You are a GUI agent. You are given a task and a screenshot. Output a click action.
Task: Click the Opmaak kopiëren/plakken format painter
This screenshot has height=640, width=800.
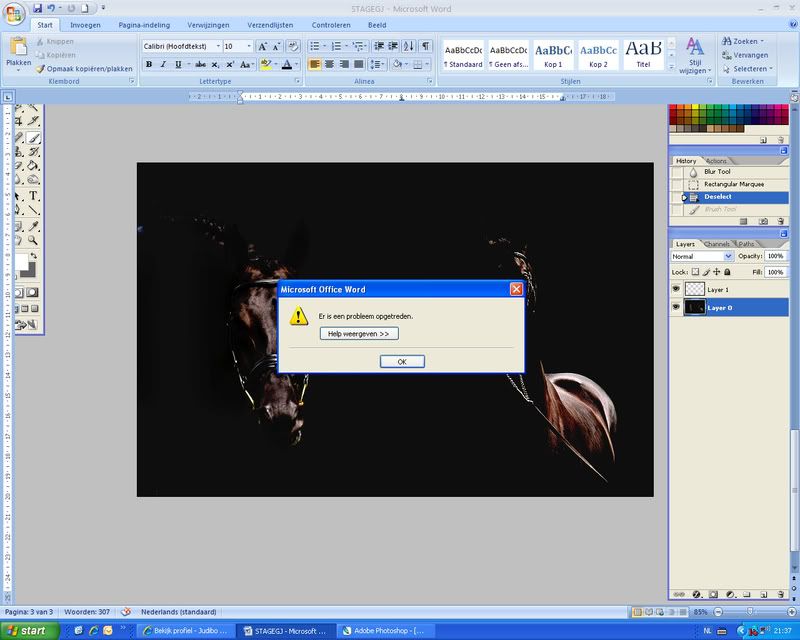point(84,68)
